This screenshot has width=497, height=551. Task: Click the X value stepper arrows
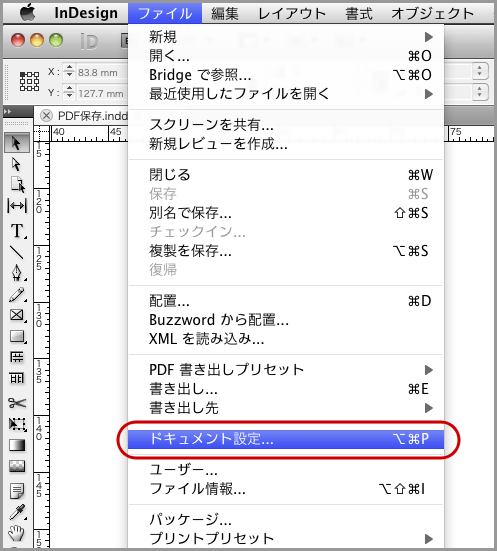69,71
